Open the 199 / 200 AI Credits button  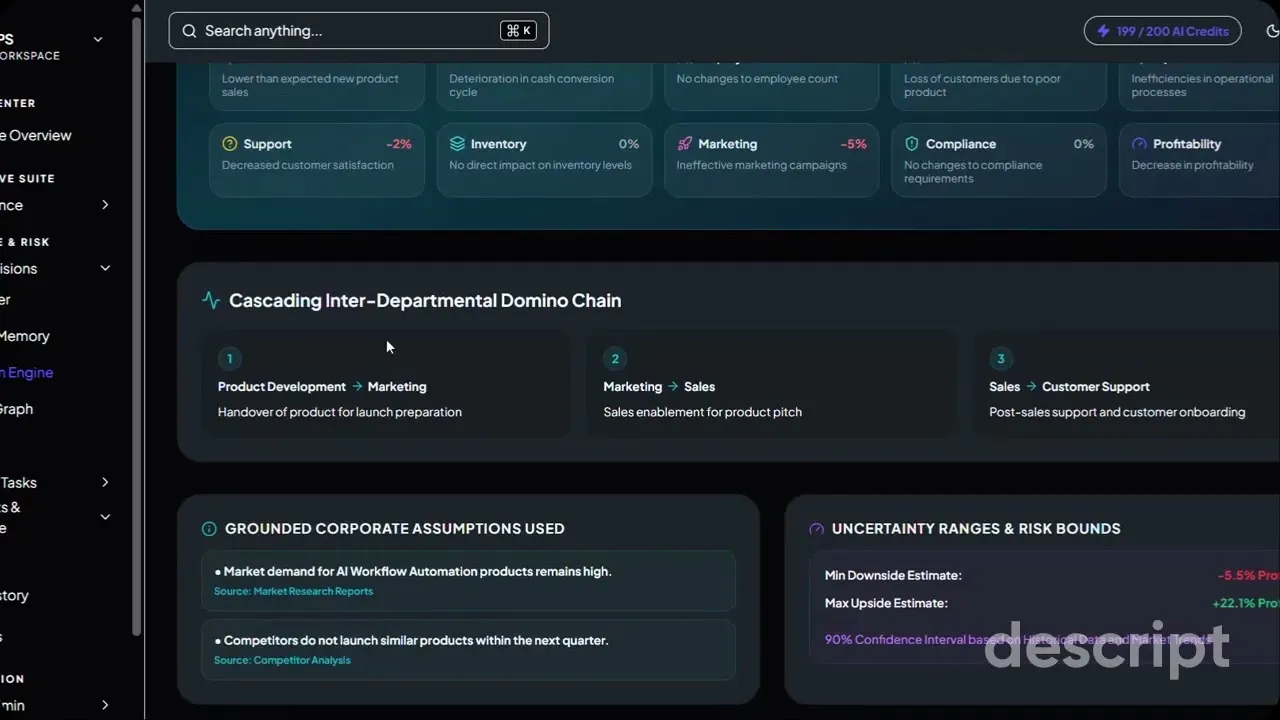(x=1162, y=31)
